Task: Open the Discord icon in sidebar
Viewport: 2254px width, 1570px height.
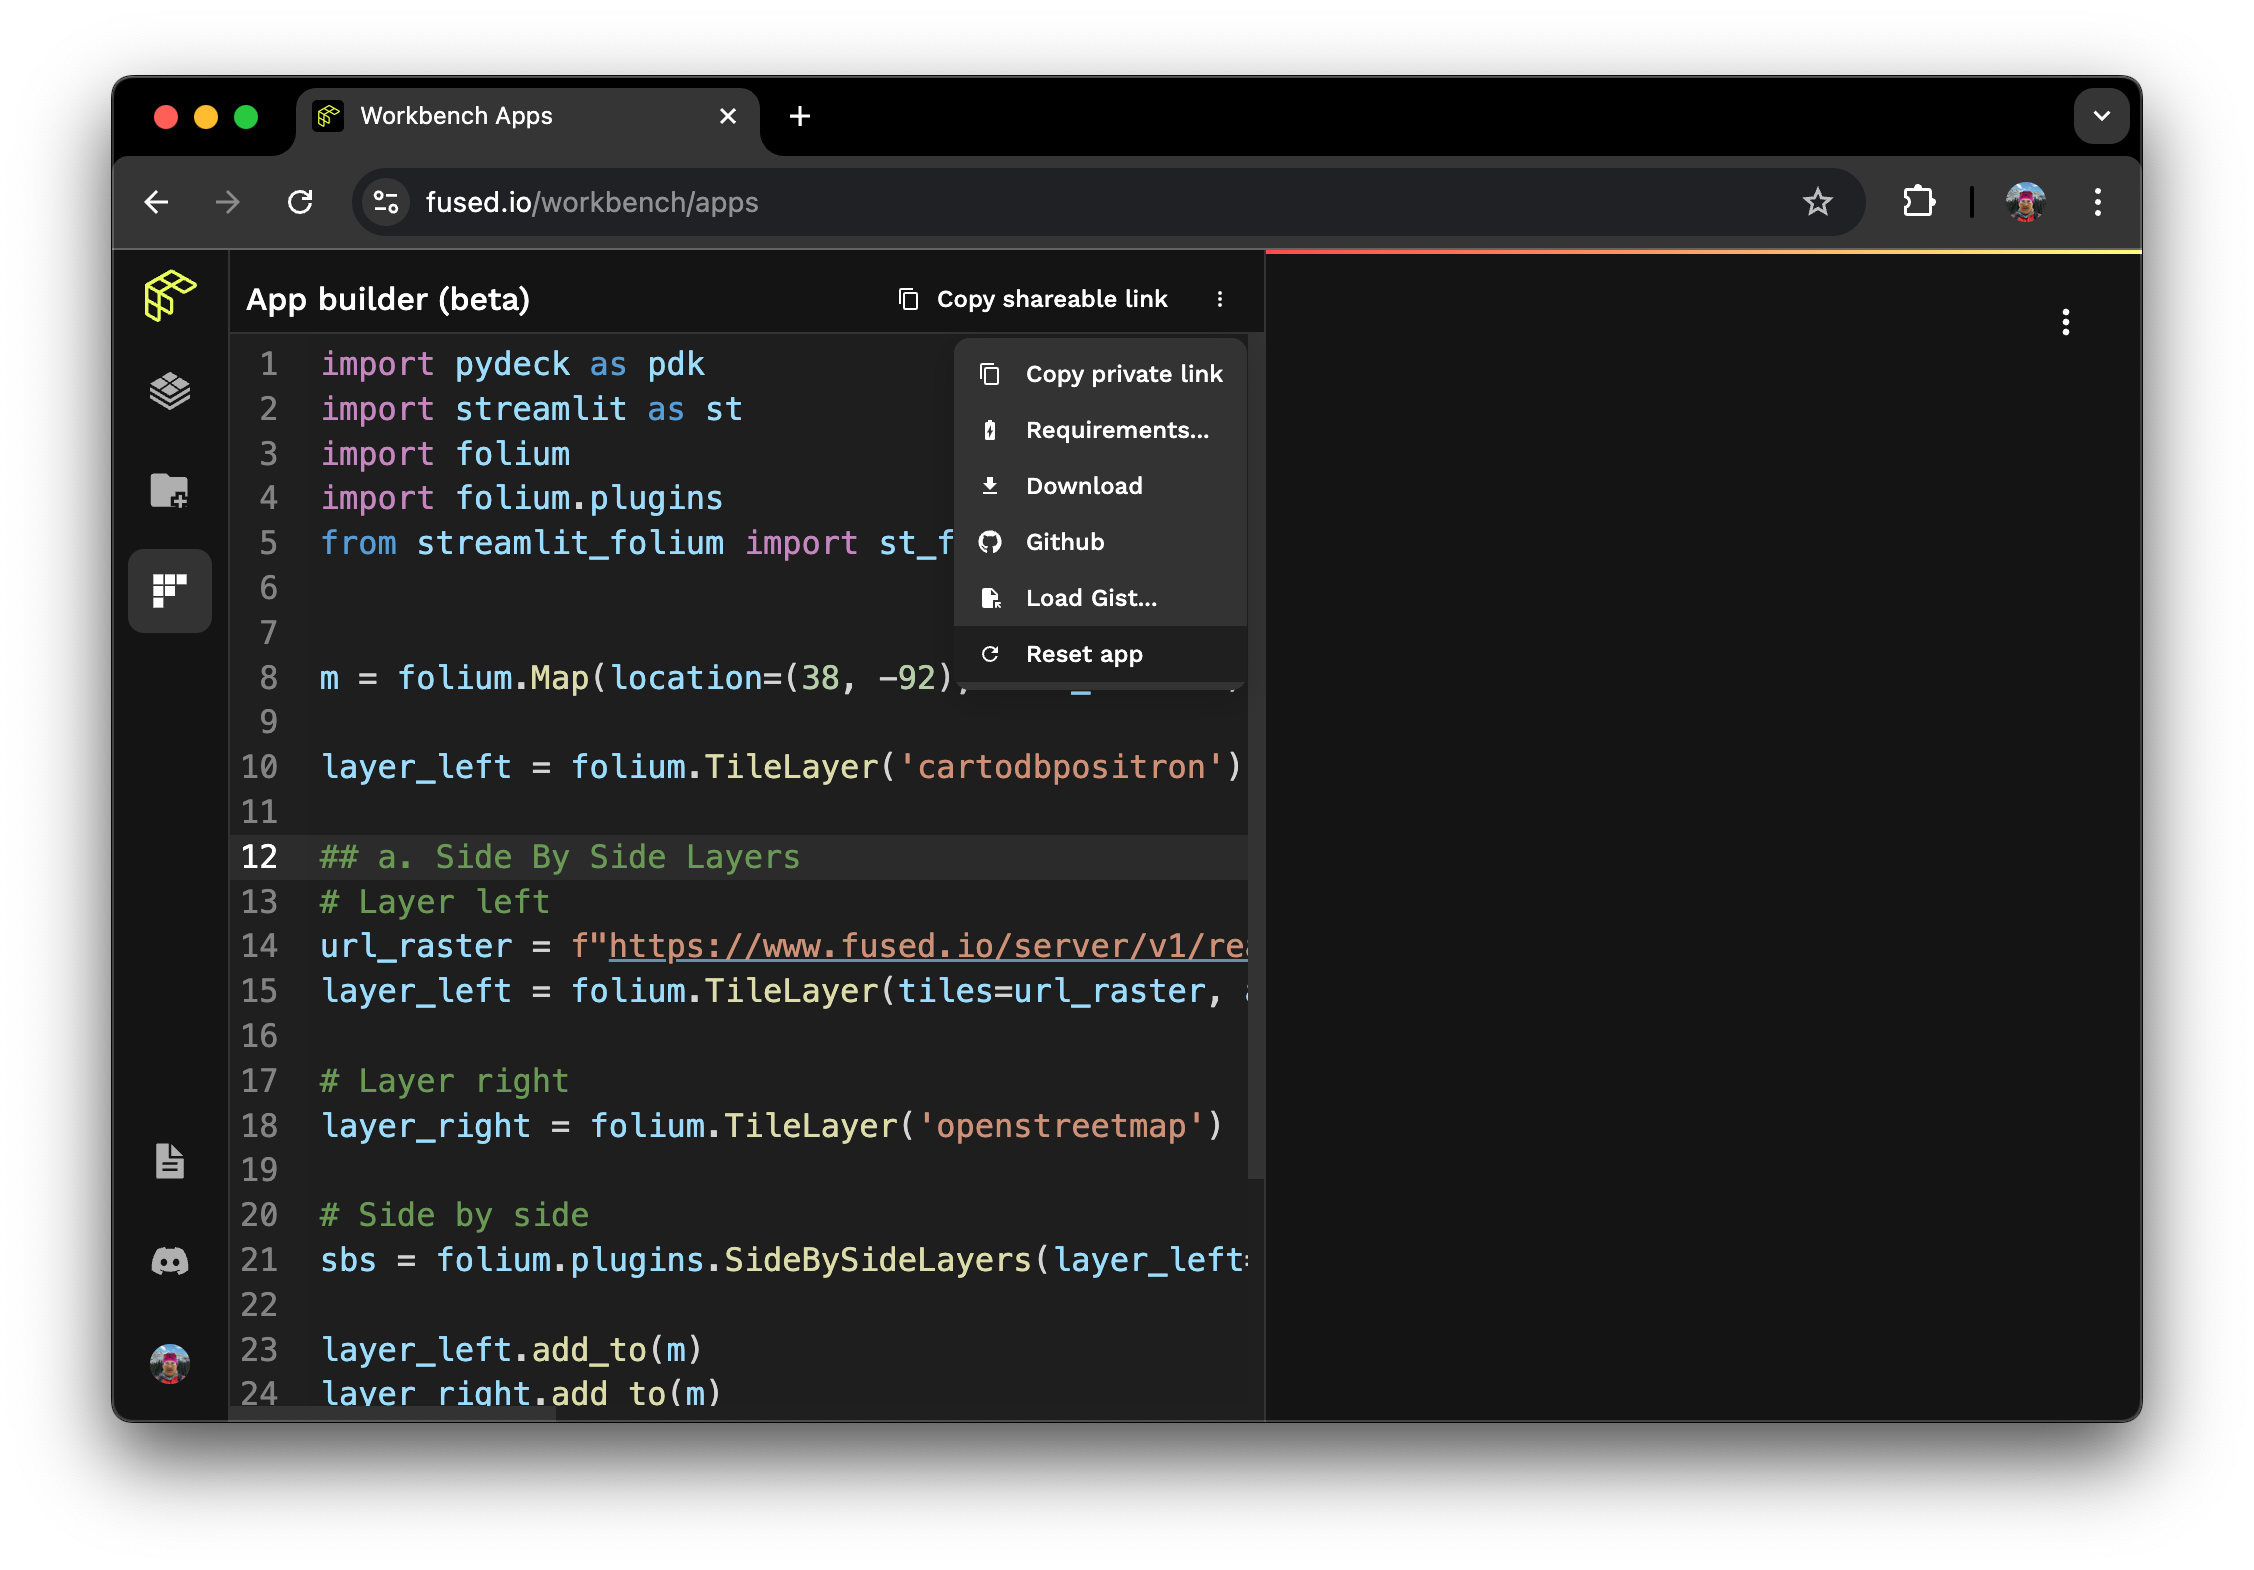Action: 170,1261
